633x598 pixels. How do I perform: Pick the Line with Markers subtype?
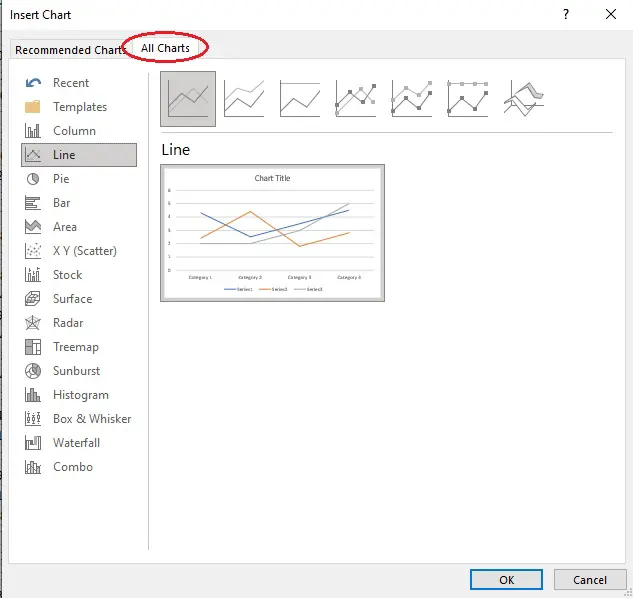(x=356, y=99)
